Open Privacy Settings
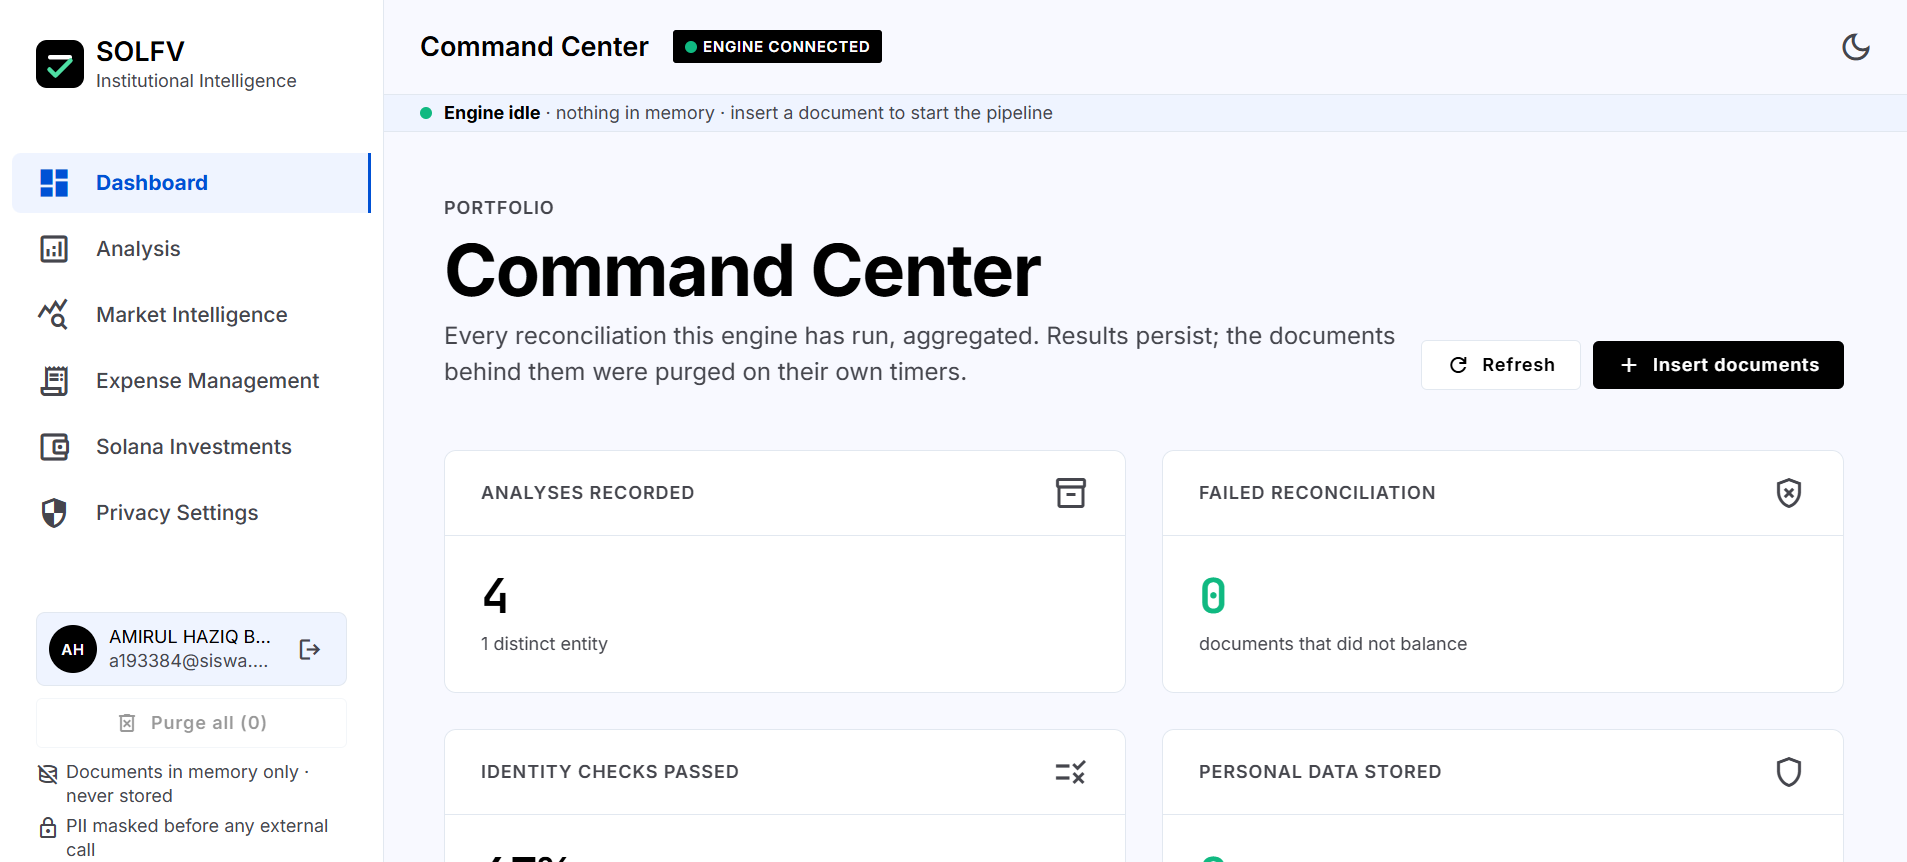Viewport: 1907px width, 862px height. [x=190, y=513]
